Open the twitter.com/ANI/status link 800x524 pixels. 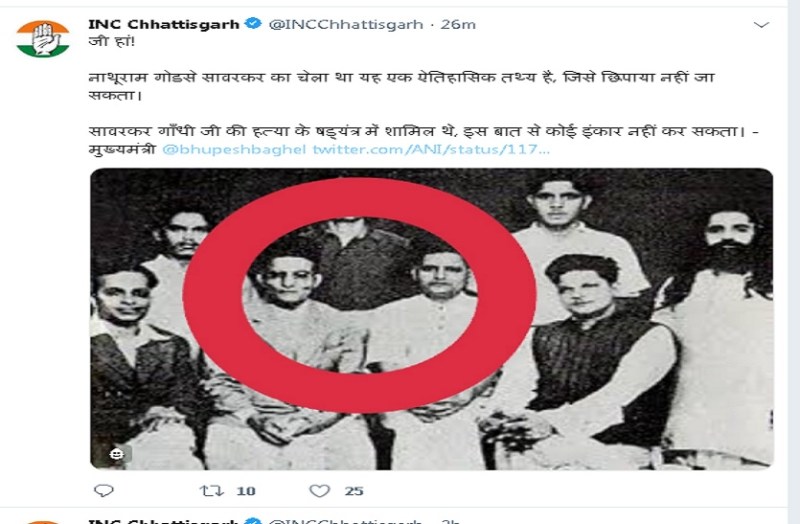(x=431, y=149)
